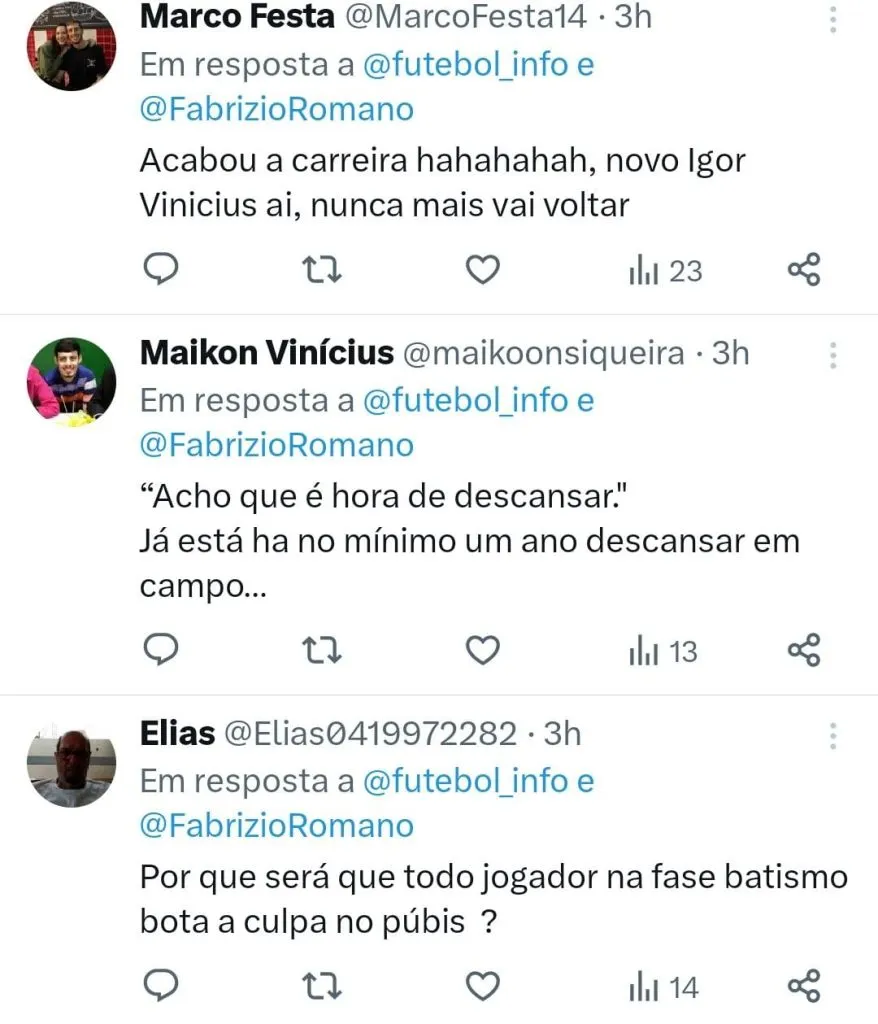Like Elias's tweet
The height and width of the screenshot is (1024, 878).
[x=483, y=988]
